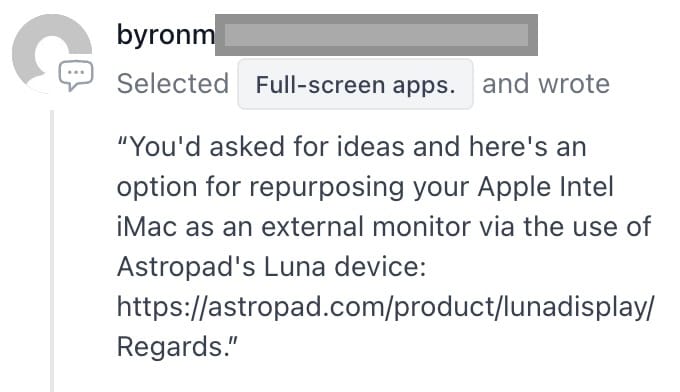This screenshot has width=680, height=392.
Task: Click the "Selected" label text
Action: click(x=173, y=83)
